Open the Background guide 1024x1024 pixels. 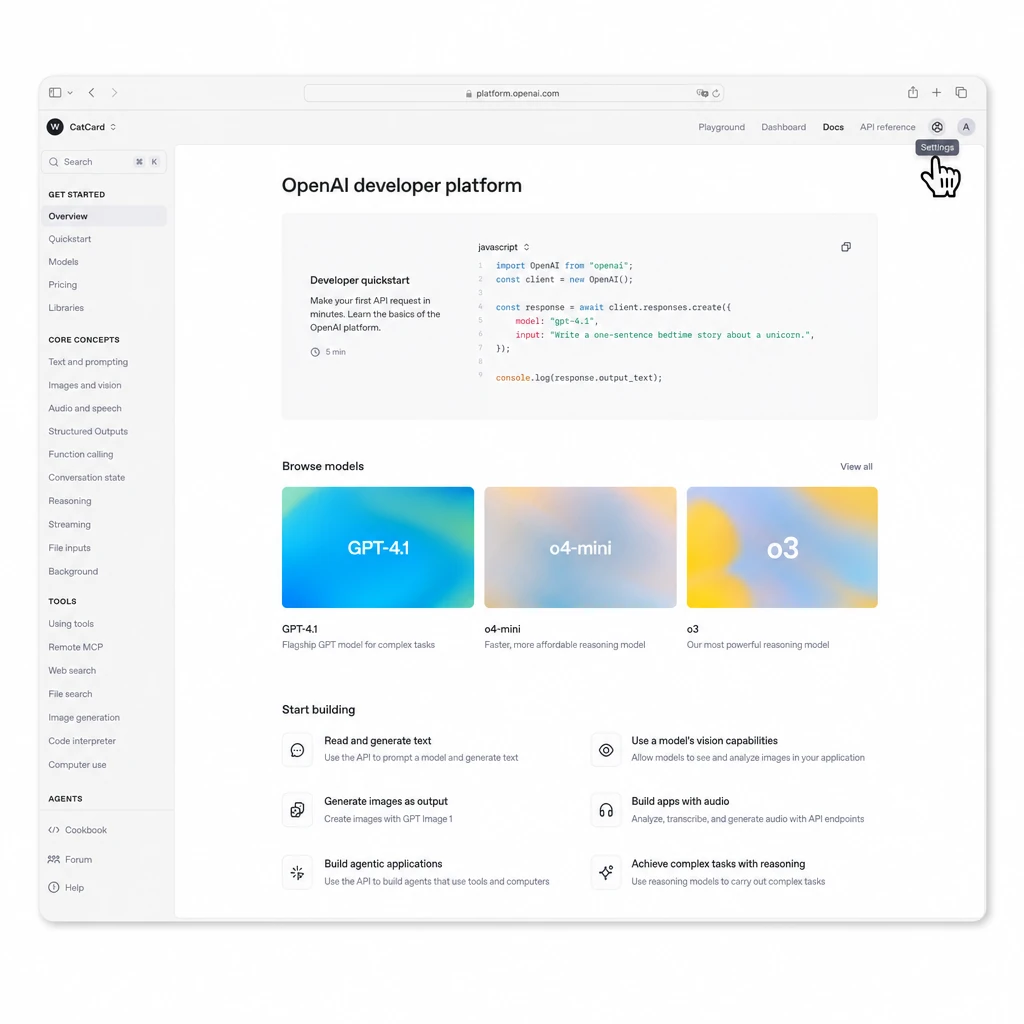click(72, 571)
